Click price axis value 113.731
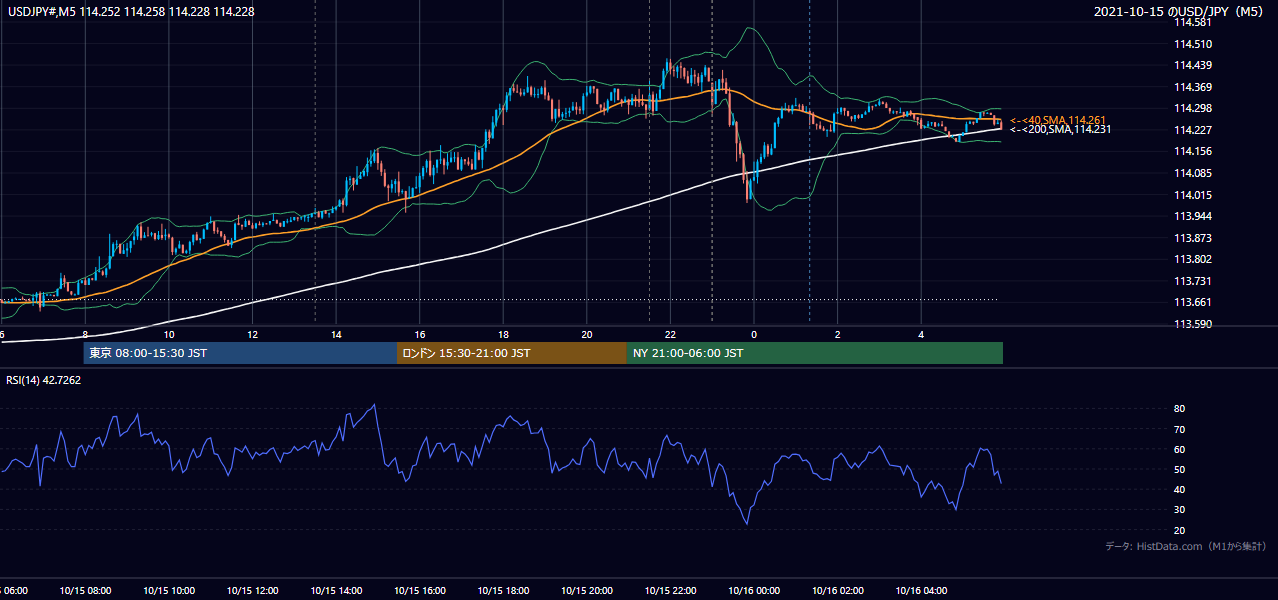 click(x=1193, y=281)
